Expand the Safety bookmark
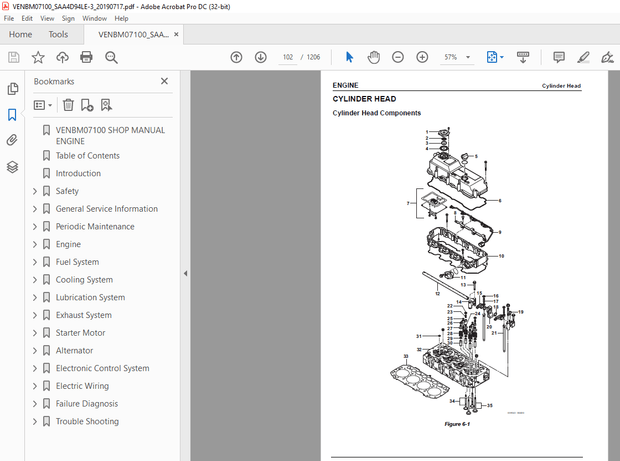This screenshot has height=461, width=620. 35,191
